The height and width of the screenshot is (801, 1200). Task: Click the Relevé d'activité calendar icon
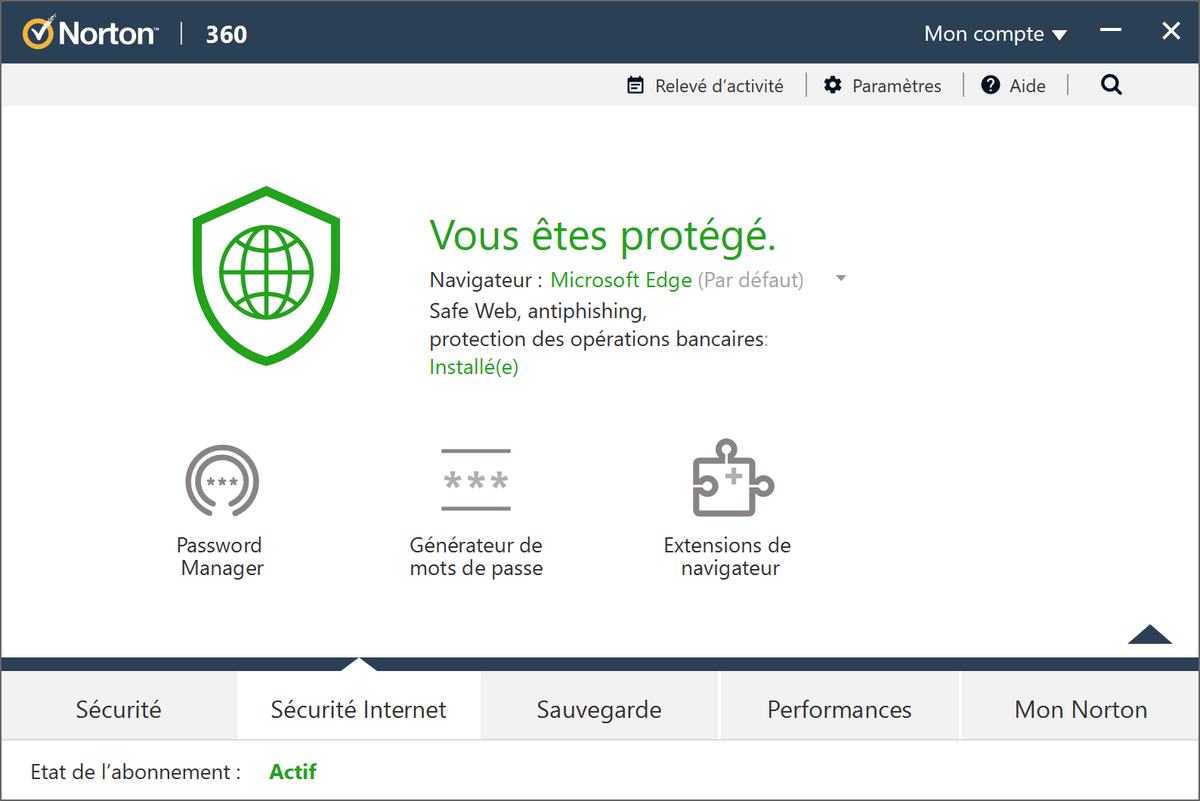point(635,85)
